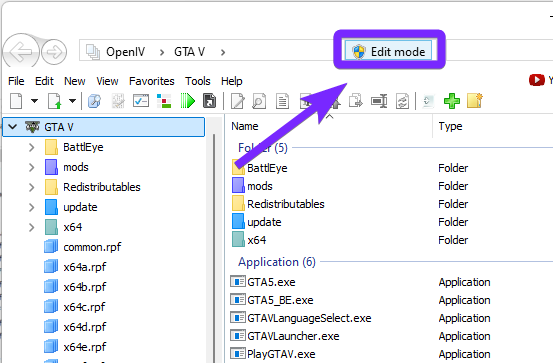
Task: Open the Favorites menu
Action: 152,81
